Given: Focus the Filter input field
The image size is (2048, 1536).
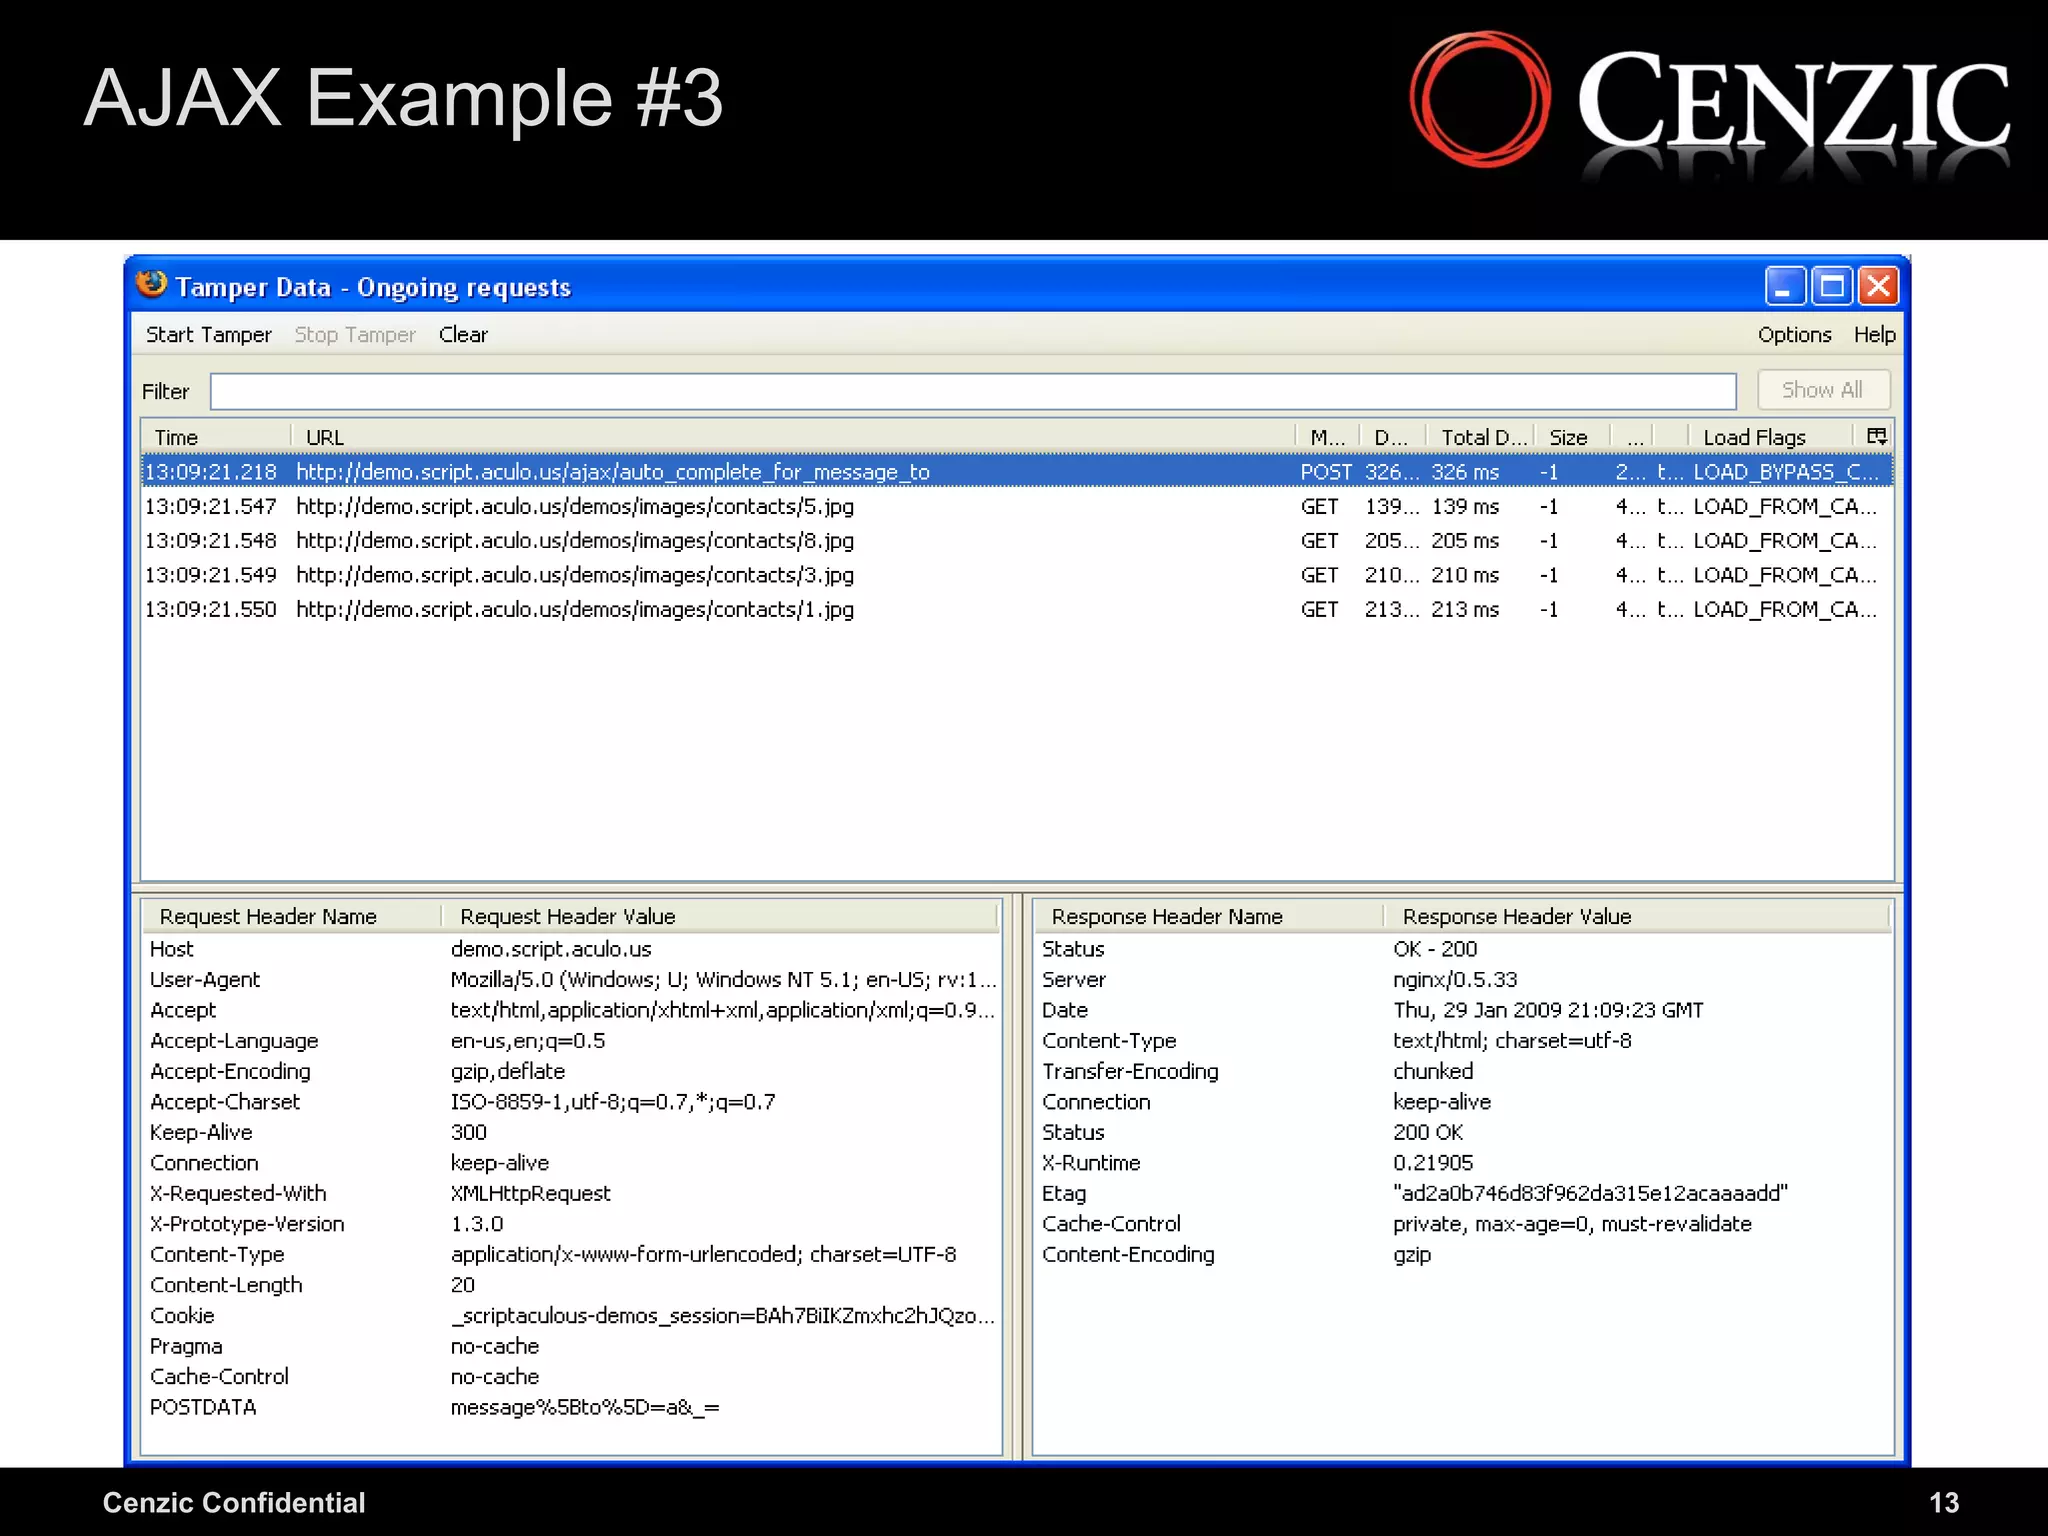Looking at the screenshot, I should tap(972, 391).
